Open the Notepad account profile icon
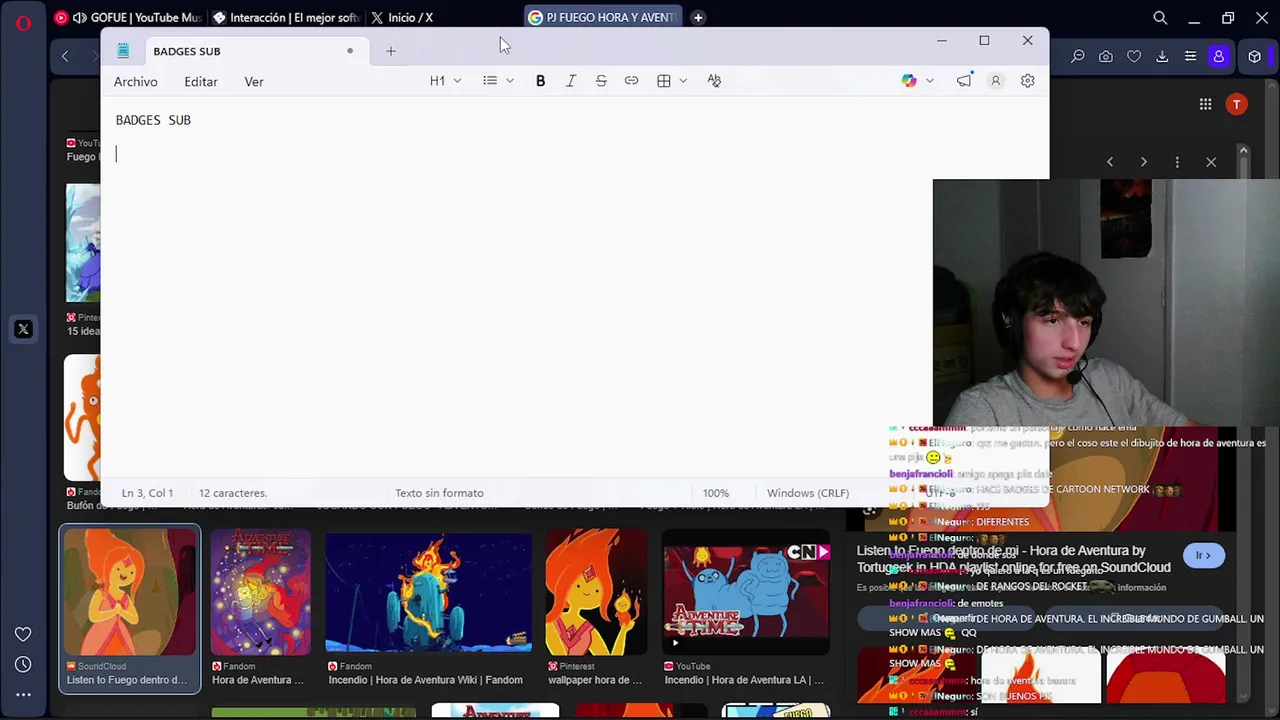 995,81
